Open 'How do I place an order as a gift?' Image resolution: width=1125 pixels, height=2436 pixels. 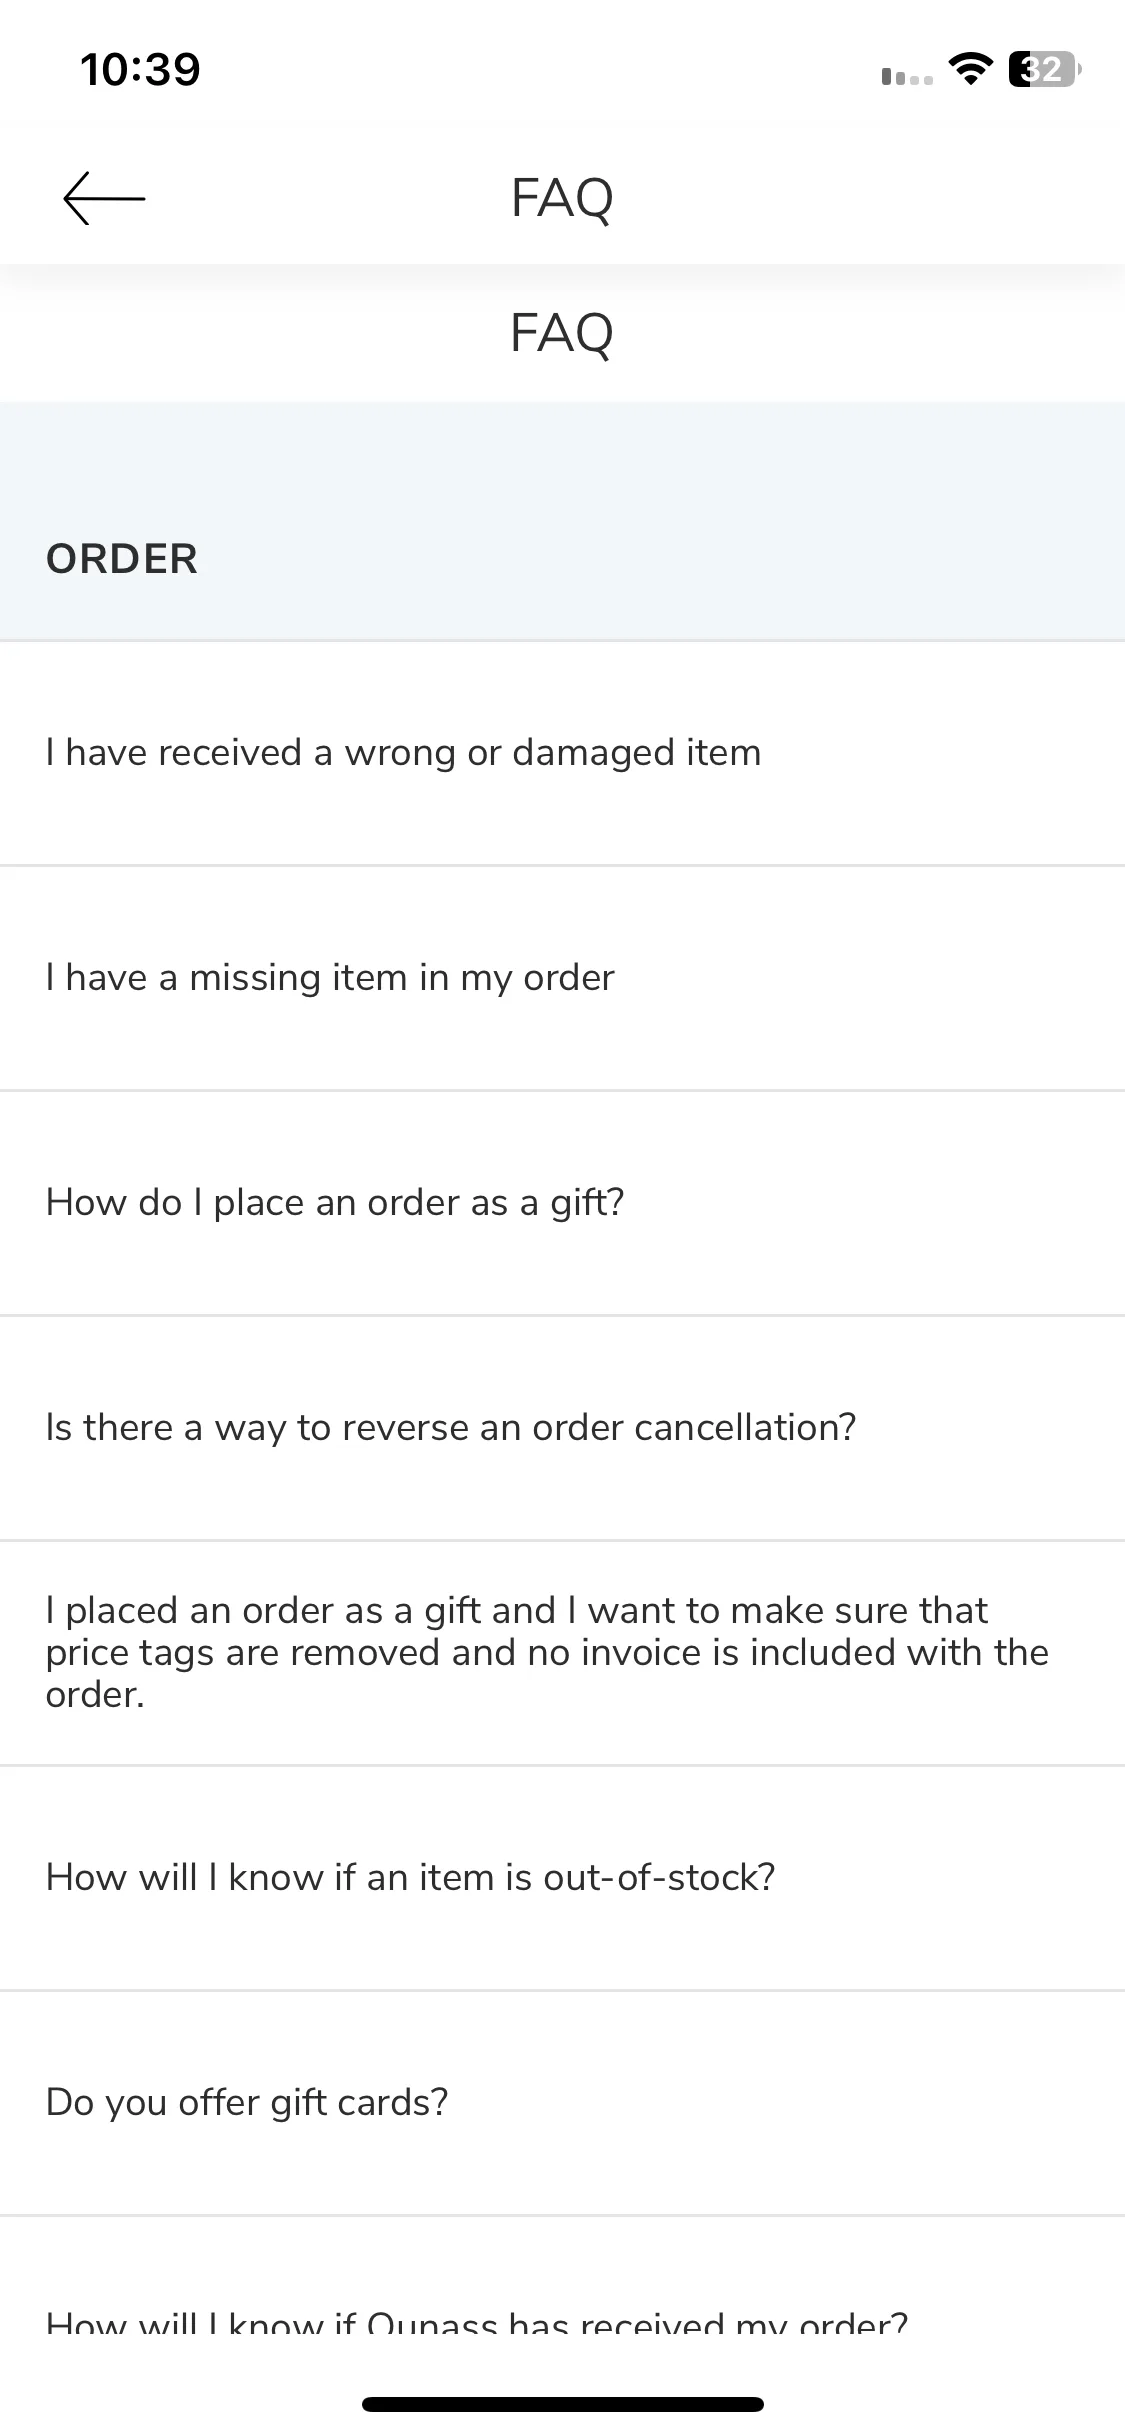coord(562,1203)
